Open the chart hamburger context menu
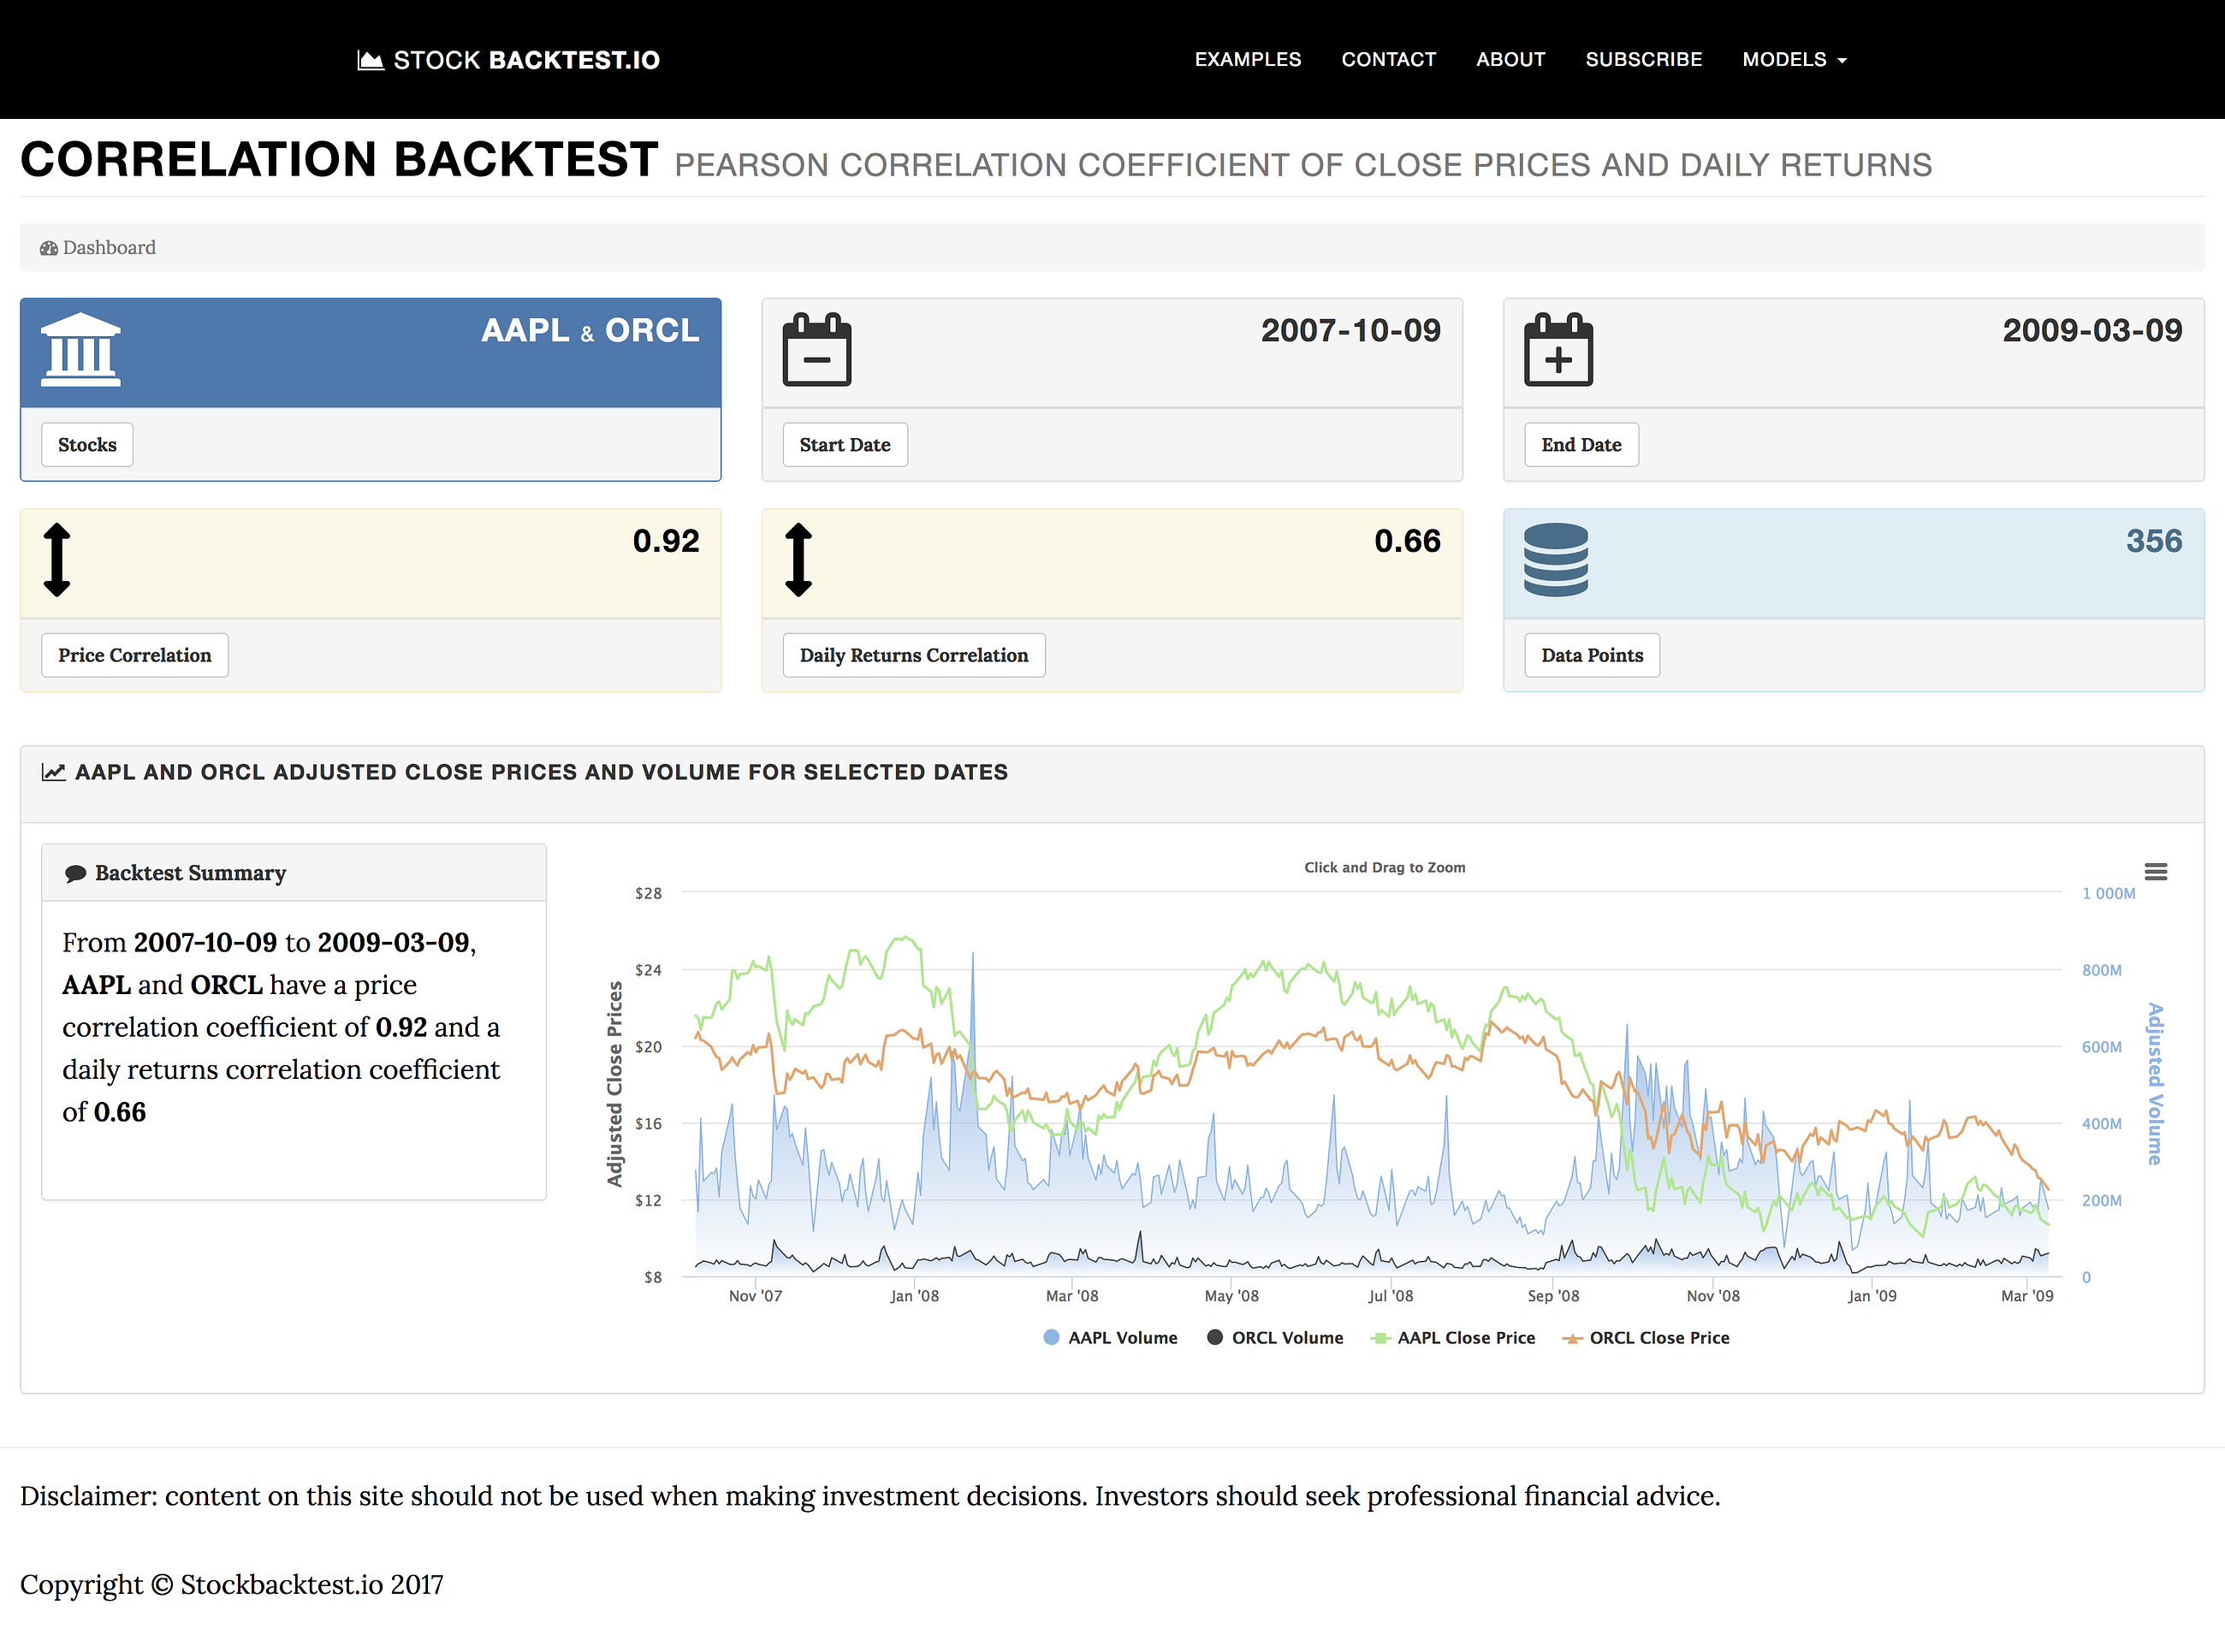The width and height of the screenshot is (2225, 1652). point(2155,872)
